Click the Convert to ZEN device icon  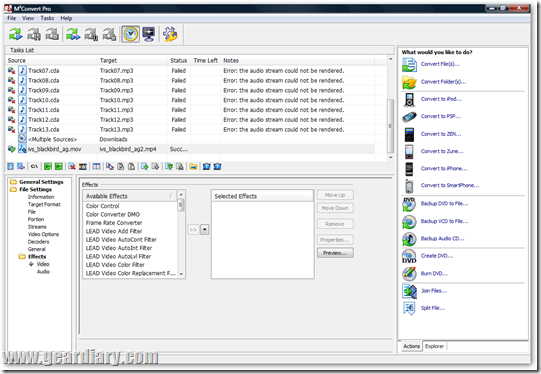[409, 134]
